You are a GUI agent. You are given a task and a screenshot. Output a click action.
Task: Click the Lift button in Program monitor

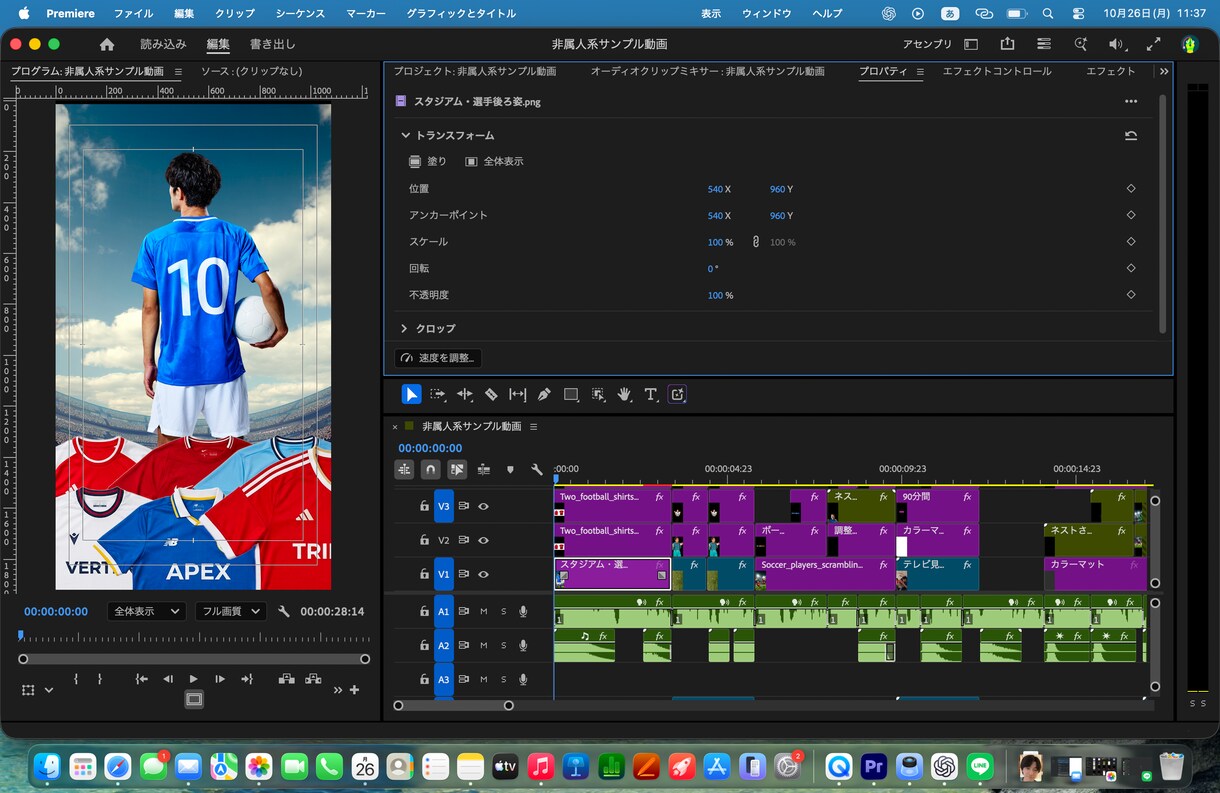[287, 679]
